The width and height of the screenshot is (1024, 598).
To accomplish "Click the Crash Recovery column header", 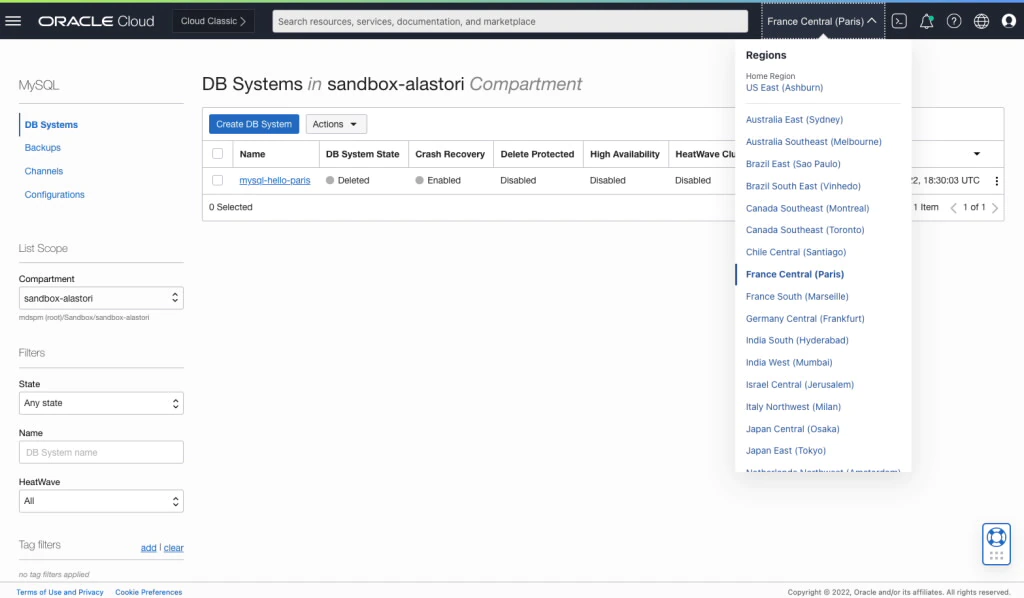I will click(450, 154).
